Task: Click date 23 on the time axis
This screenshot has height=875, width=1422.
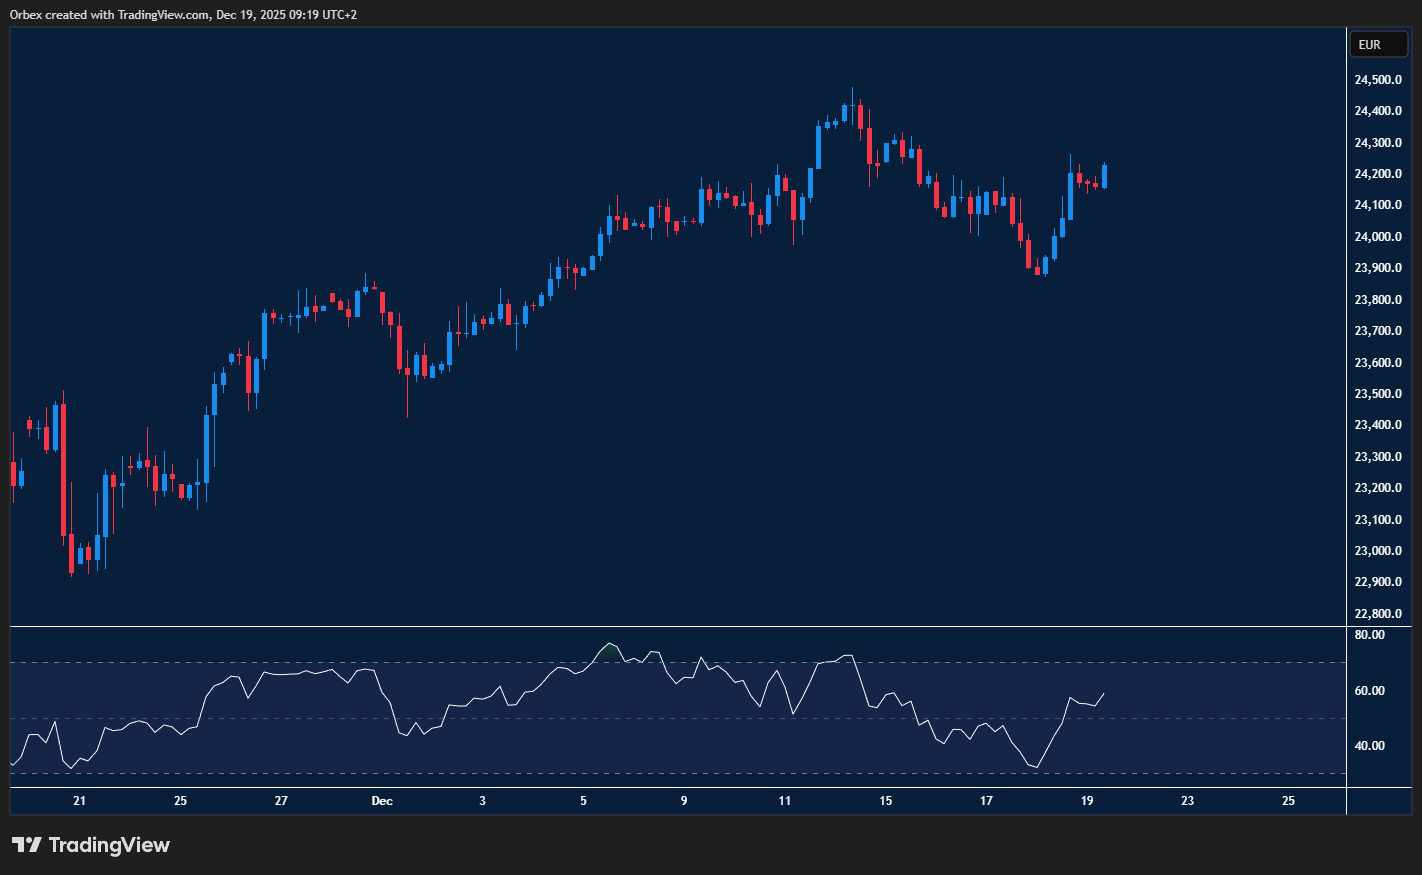Action: 1187,801
